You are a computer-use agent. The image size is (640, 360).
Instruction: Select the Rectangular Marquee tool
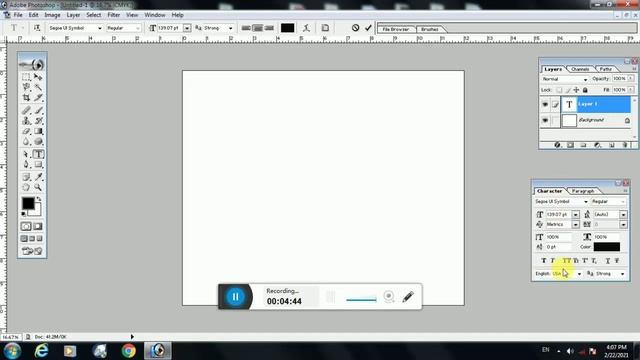(x=26, y=77)
